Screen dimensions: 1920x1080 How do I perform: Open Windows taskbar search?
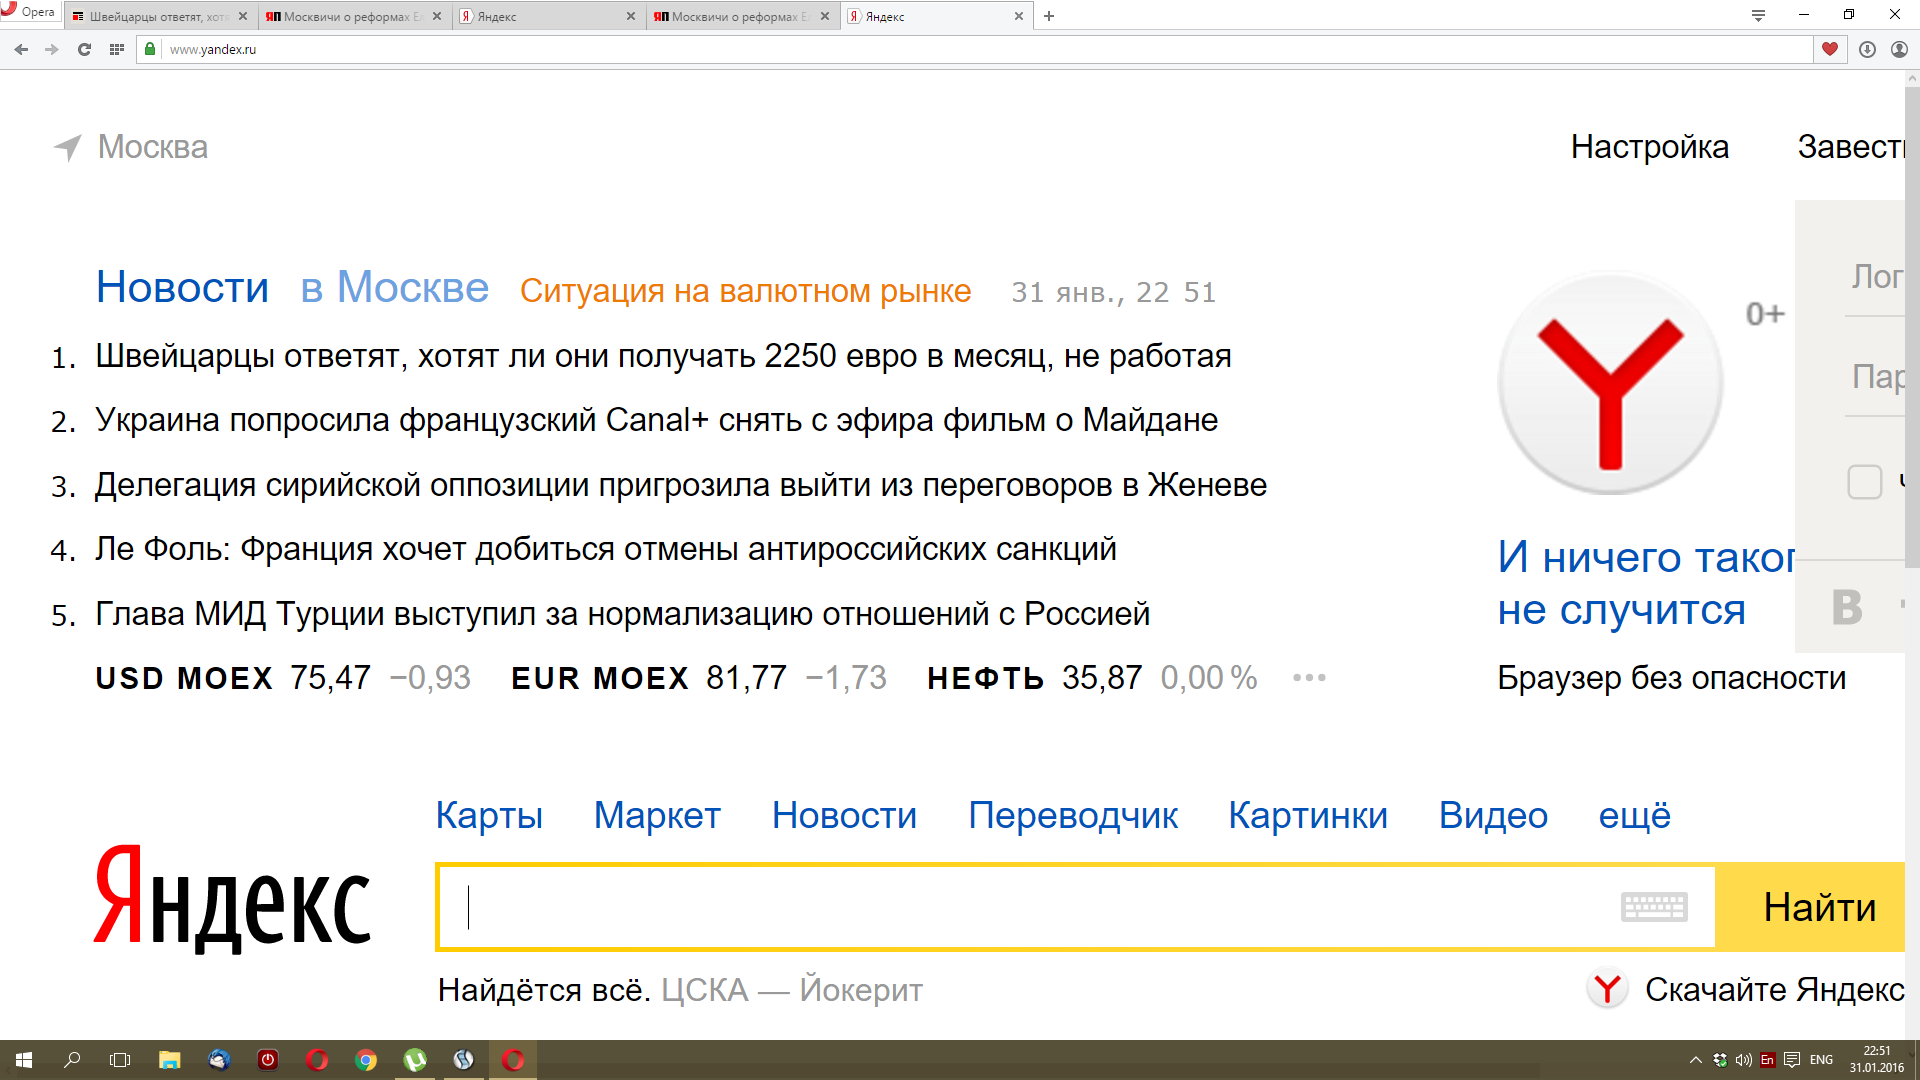(72, 1060)
